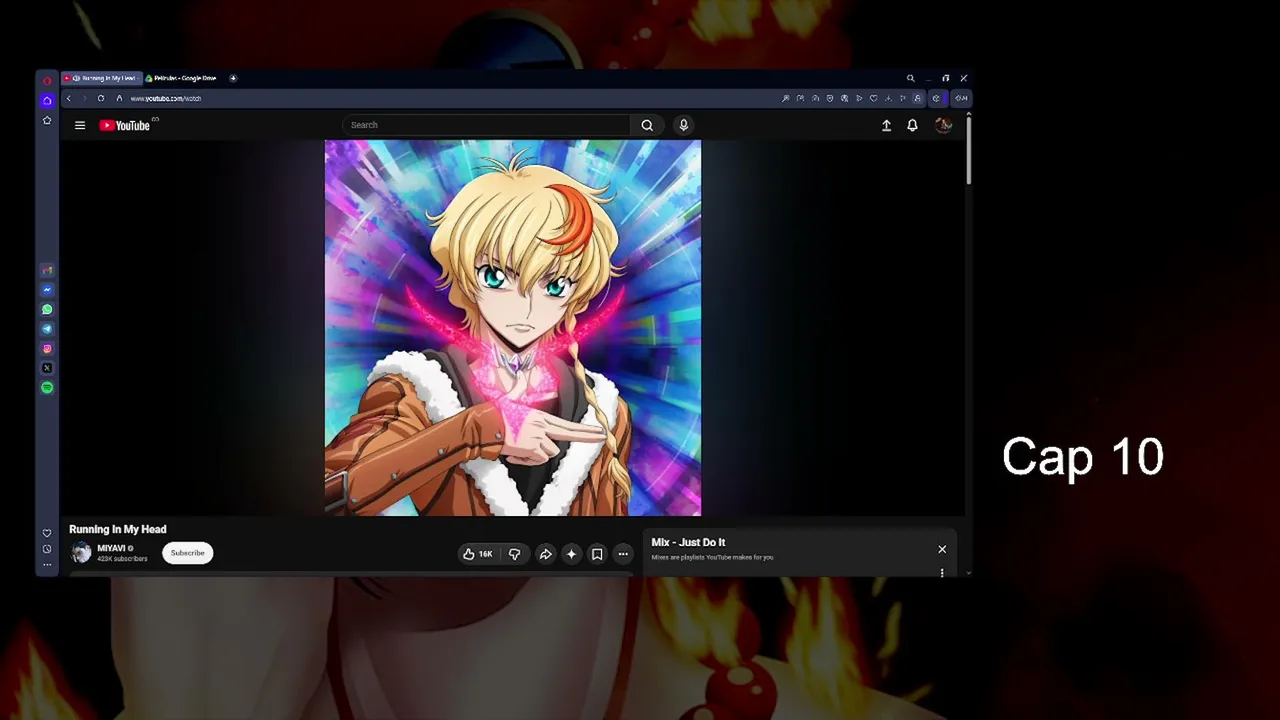The height and width of the screenshot is (720, 1280).
Task: Subscribe to the MIYAVI channel
Action: click(187, 553)
